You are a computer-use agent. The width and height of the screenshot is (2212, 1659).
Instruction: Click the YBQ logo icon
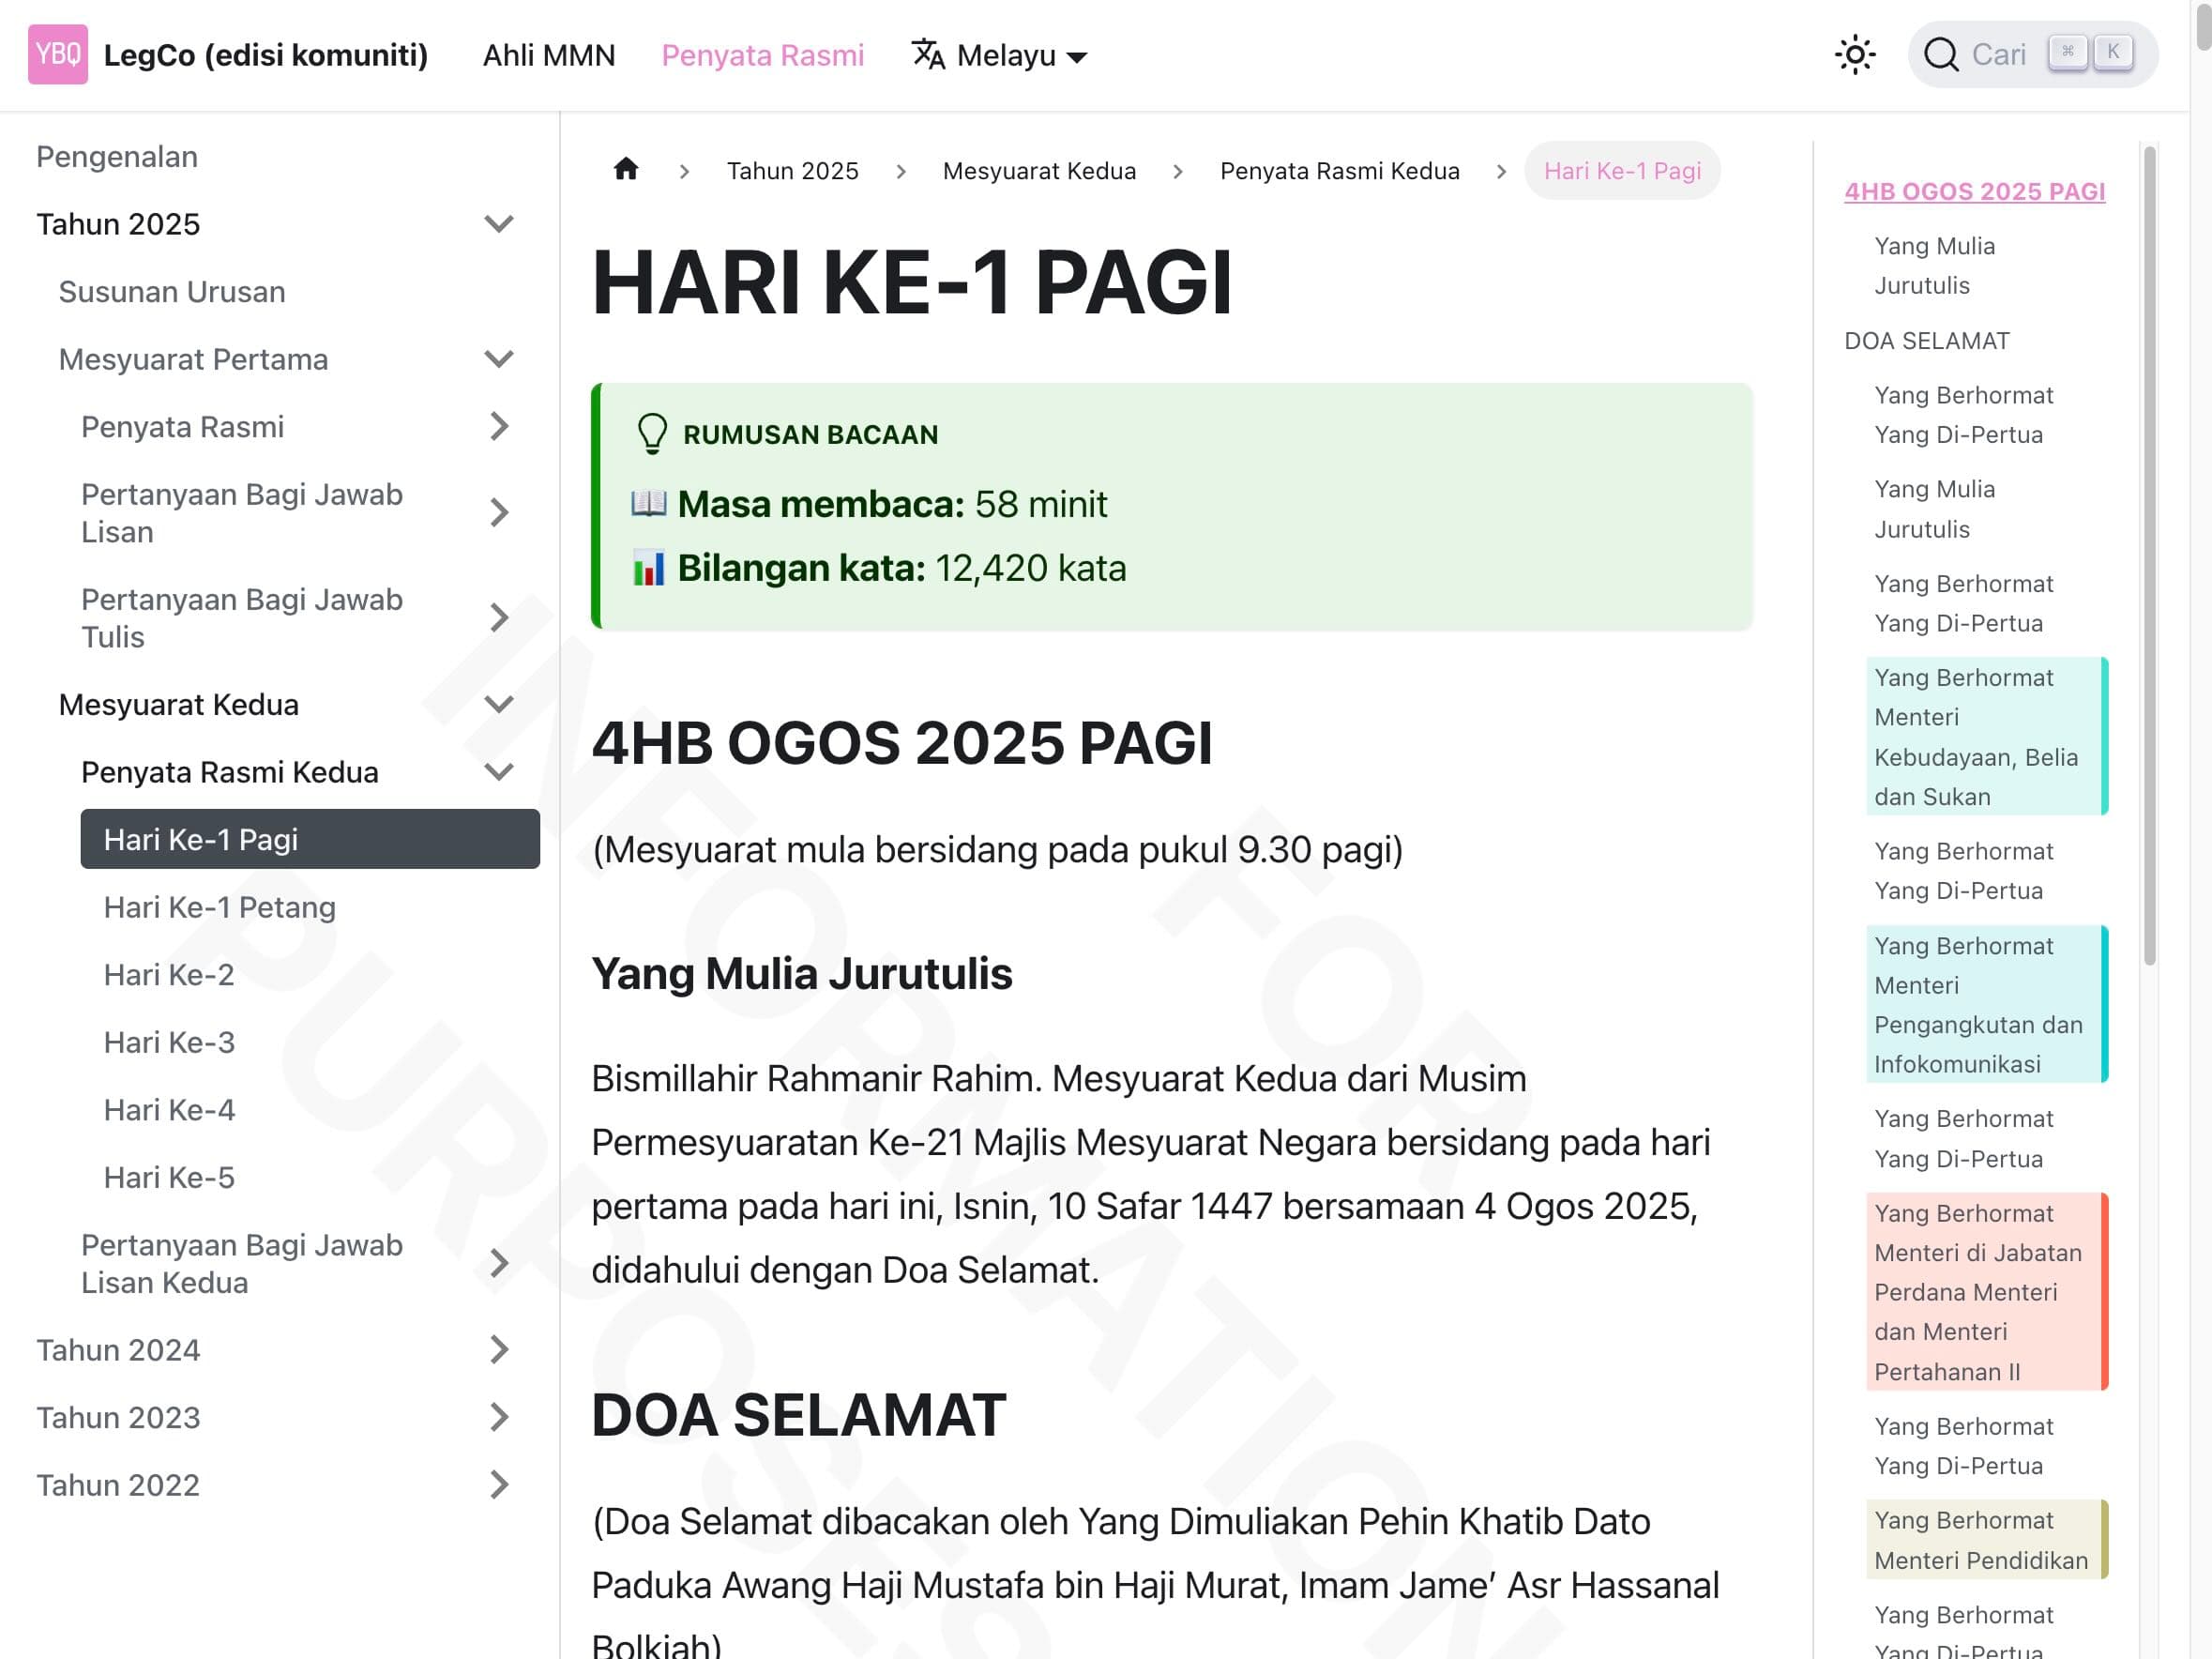click(x=57, y=54)
